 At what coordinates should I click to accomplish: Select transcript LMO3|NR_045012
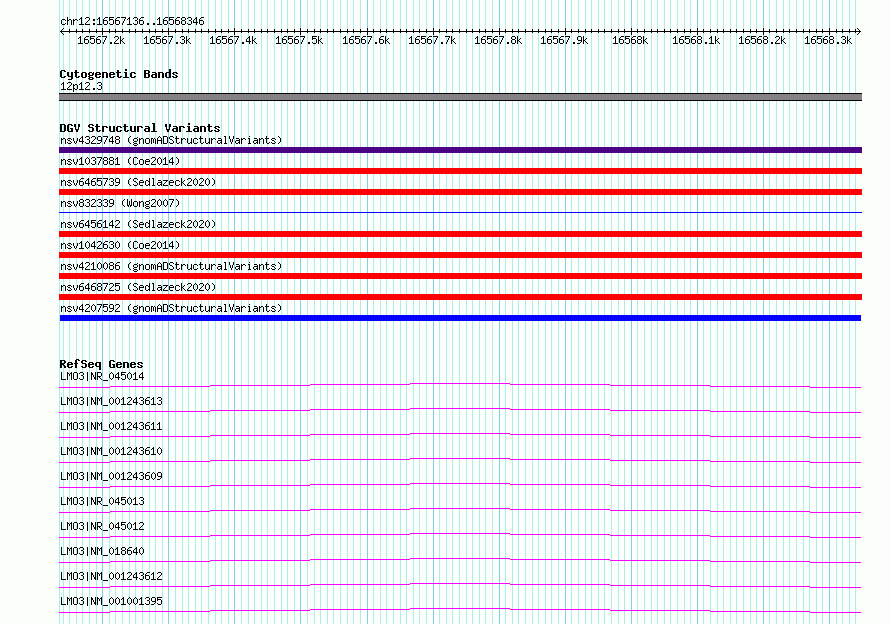102,526
